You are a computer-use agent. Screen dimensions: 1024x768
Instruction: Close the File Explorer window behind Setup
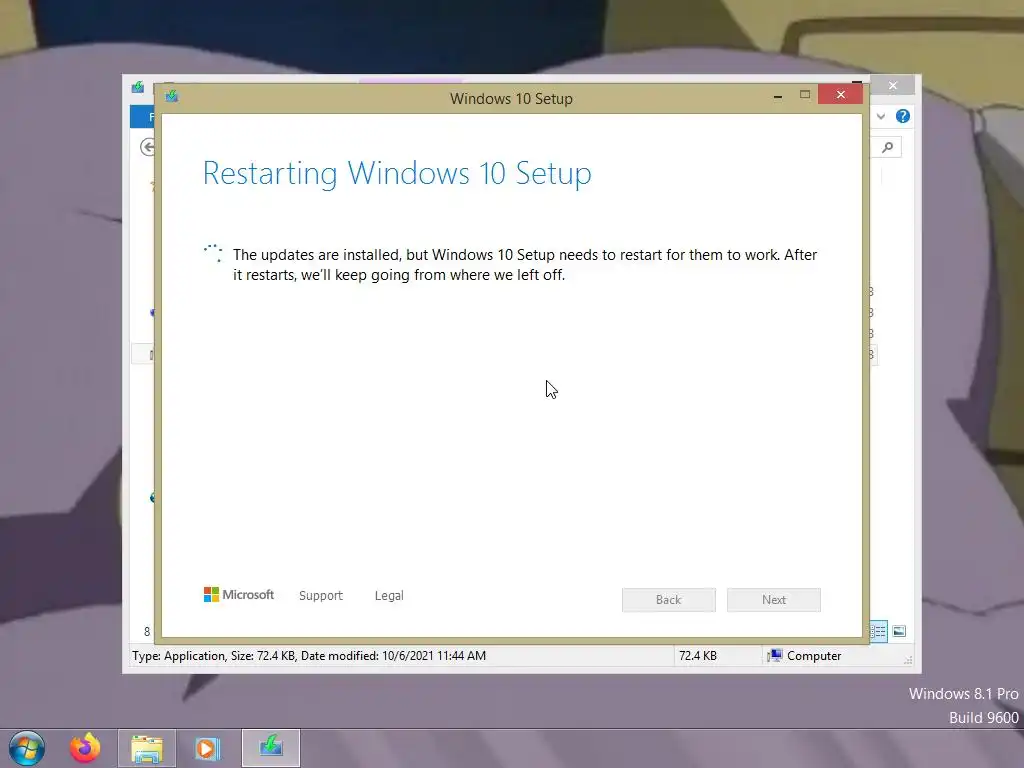893,86
